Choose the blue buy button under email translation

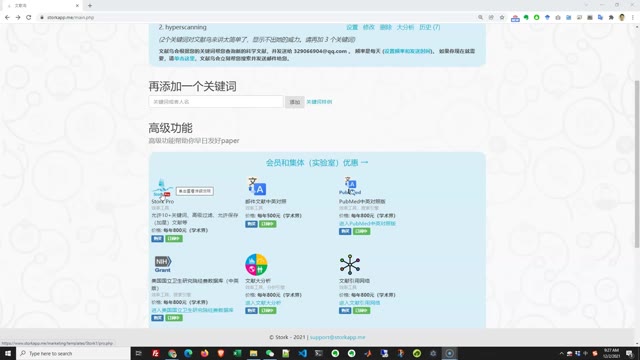click(x=251, y=224)
